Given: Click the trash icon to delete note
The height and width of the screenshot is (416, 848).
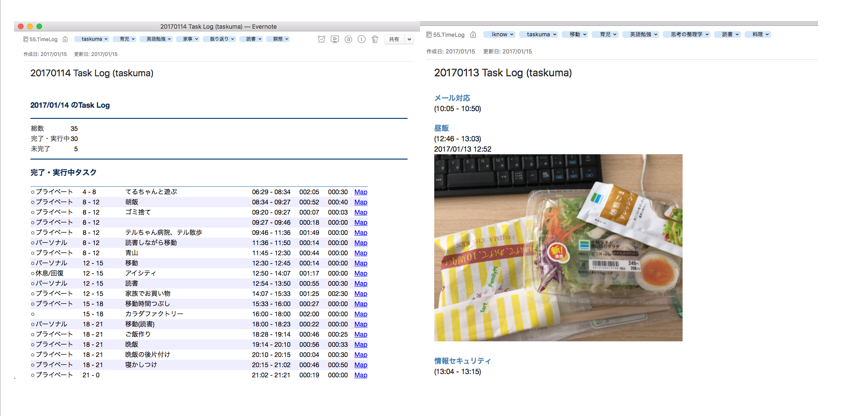Looking at the screenshot, I should 375,40.
